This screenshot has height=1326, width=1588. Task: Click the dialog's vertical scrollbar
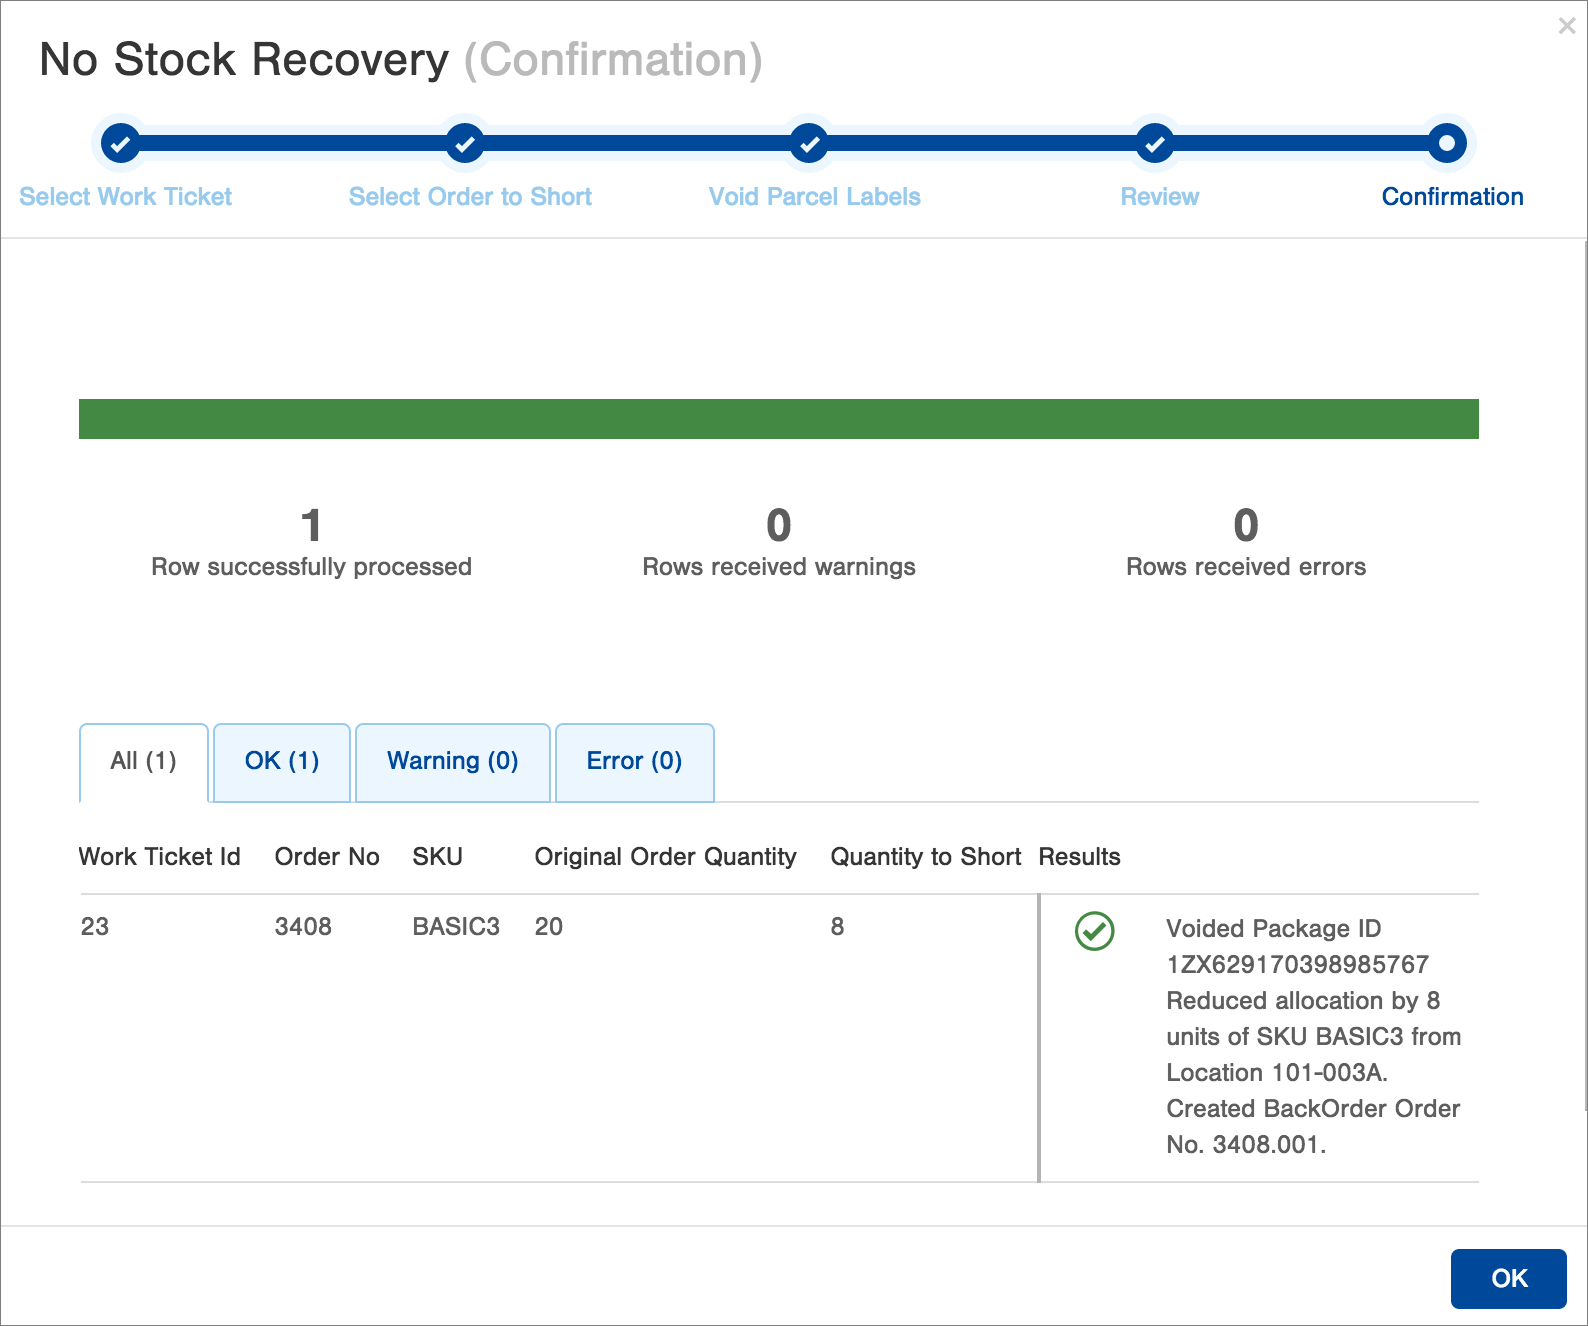1585,675
